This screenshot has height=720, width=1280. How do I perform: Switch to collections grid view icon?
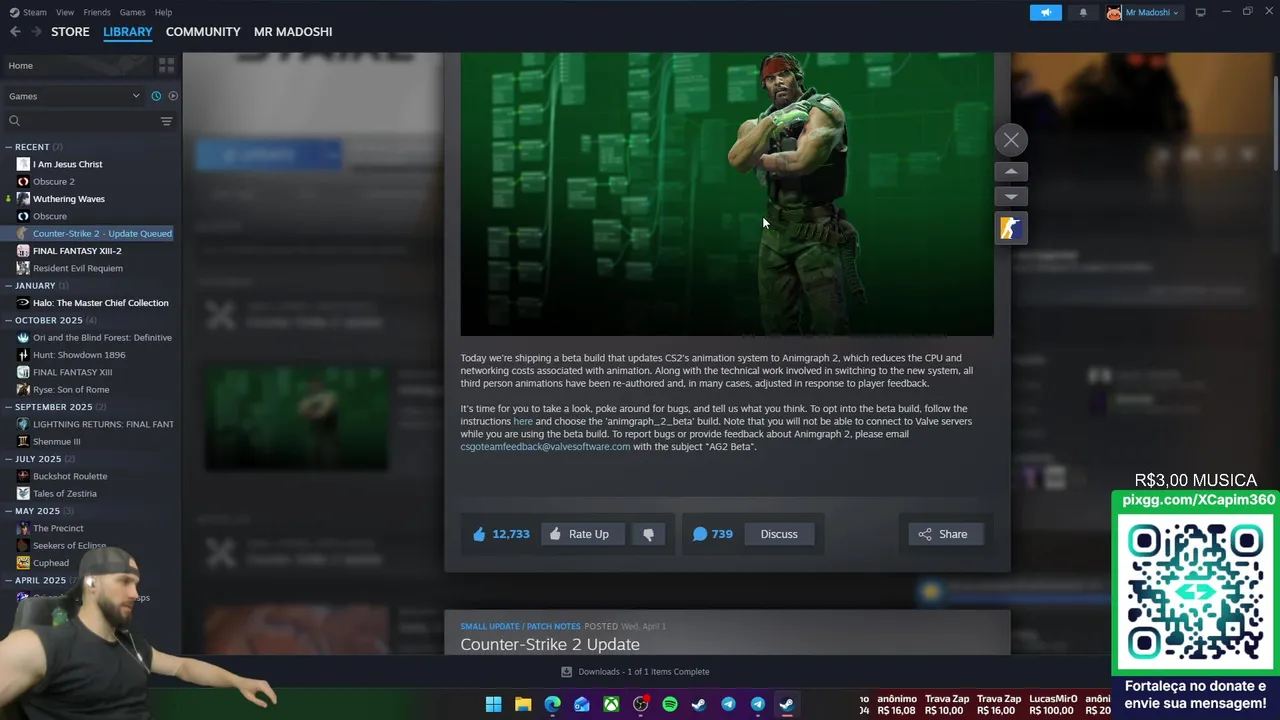(166, 65)
